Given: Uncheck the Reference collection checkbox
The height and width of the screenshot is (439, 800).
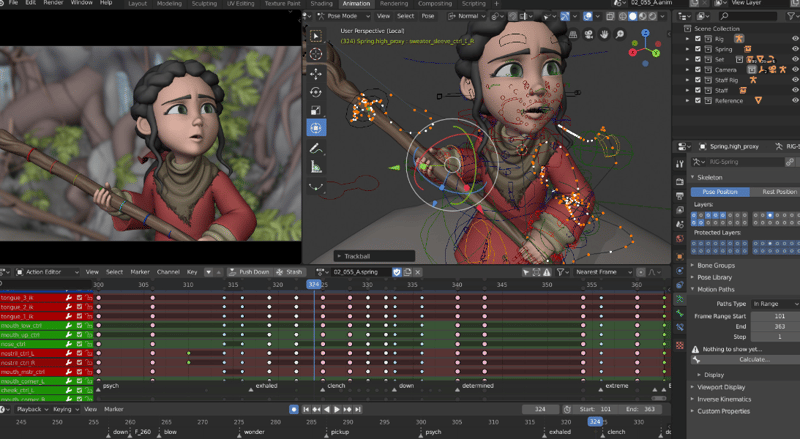Looking at the screenshot, I should pyautogui.click(x=698, y=101).
